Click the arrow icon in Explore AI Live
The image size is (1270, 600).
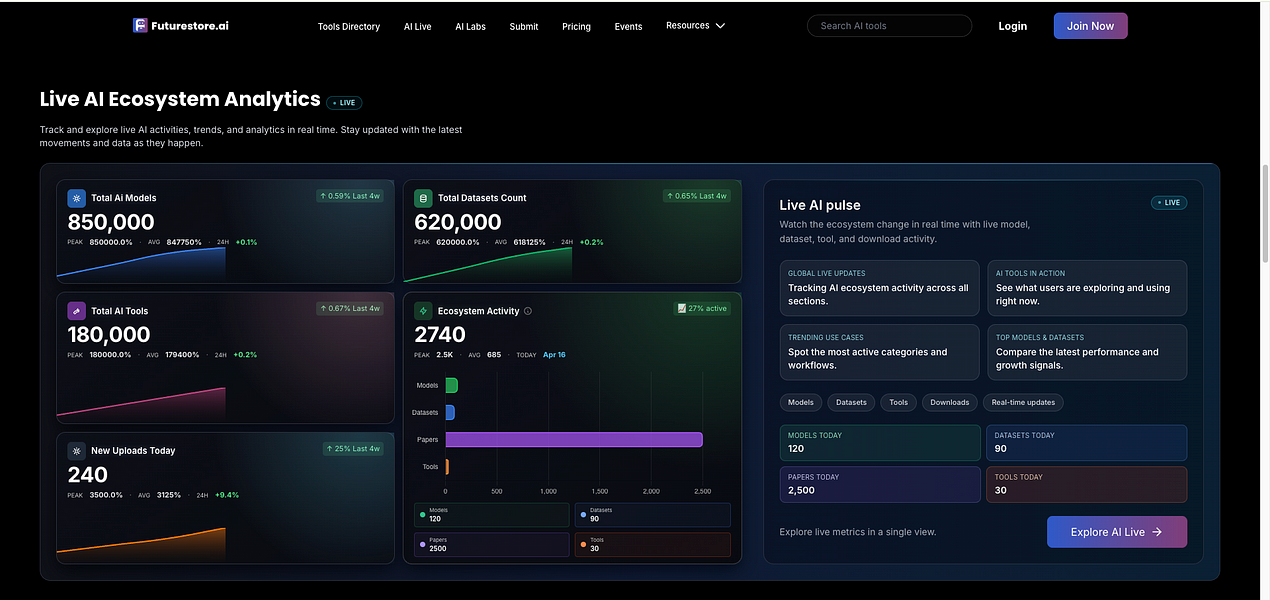pos(1157,532)
